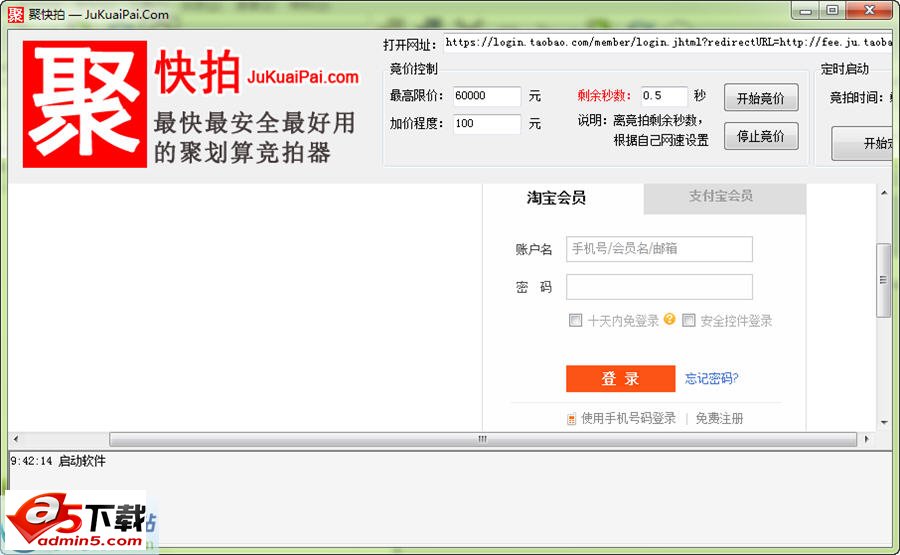Click the vertical scrollbar up arrow
Screen dimensions: 900x555
tap(884, 193)
